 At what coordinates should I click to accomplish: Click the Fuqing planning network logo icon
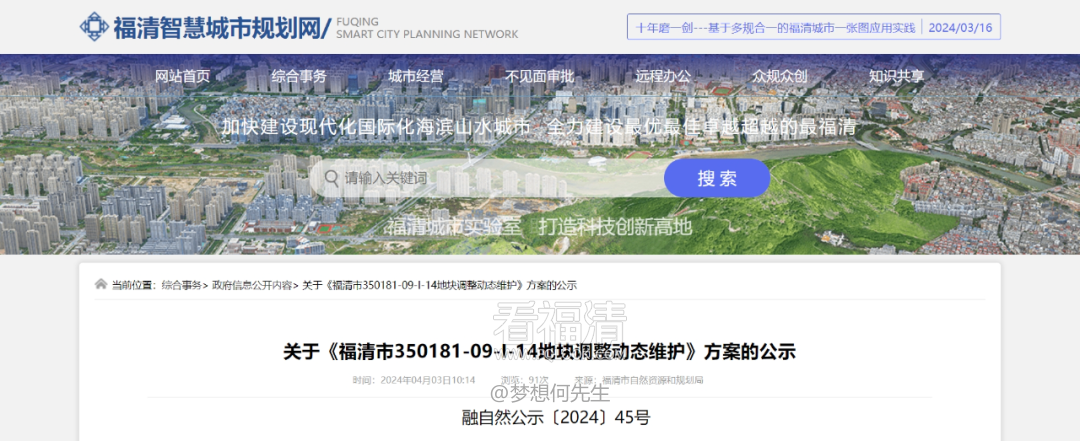click(x=93, y=27)
